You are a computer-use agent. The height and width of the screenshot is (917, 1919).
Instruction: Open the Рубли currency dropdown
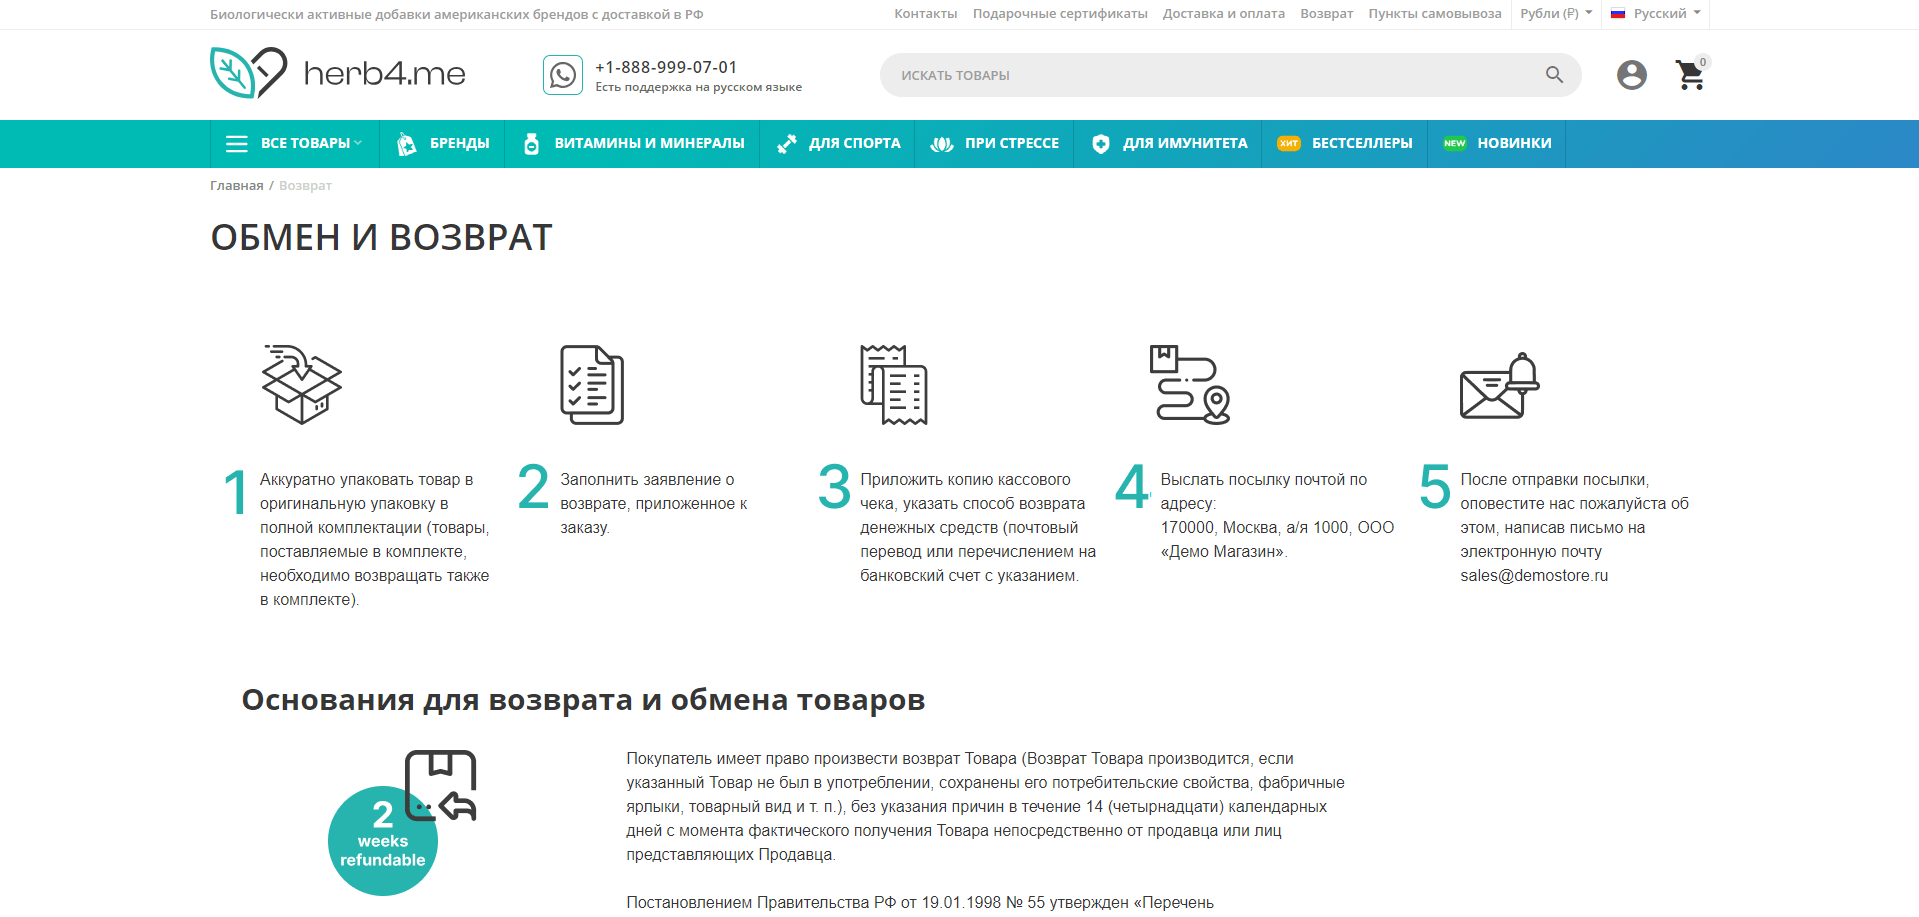1552,13
